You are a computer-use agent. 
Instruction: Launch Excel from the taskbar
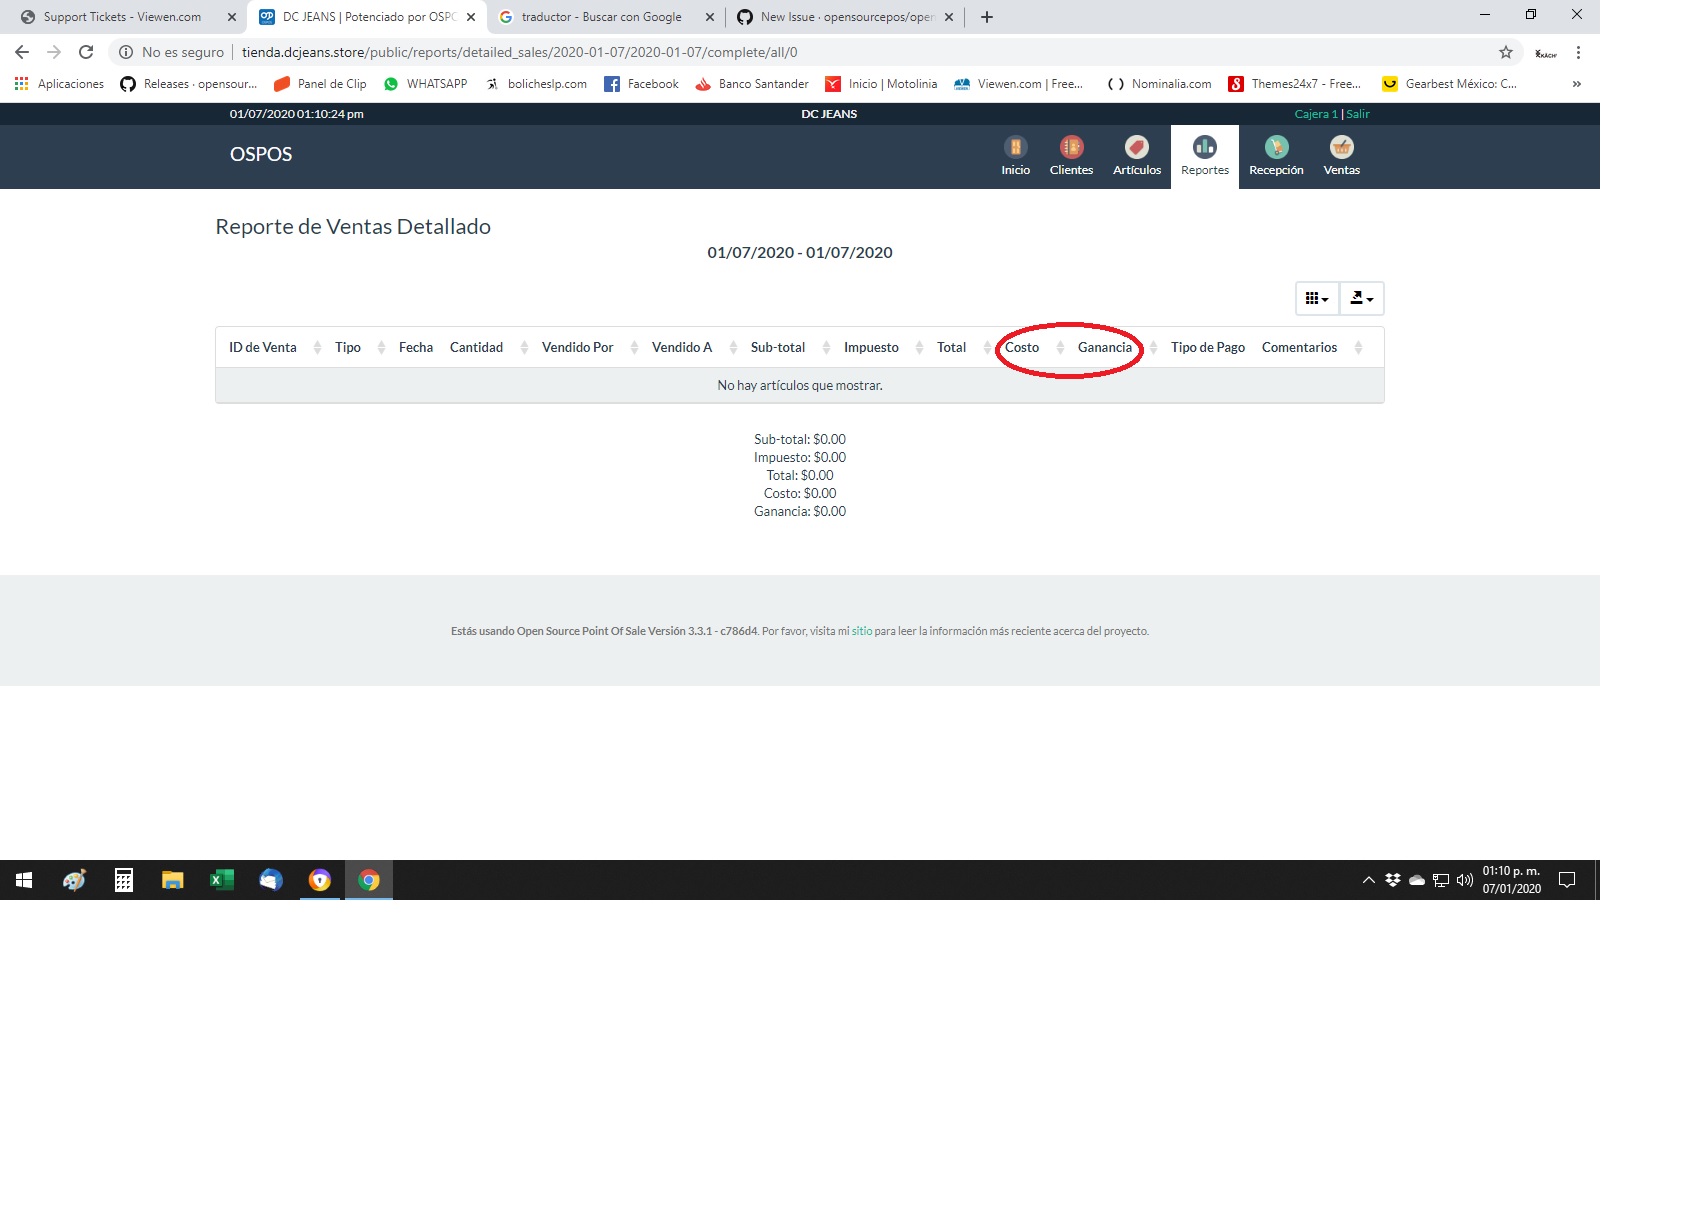[x=221, y=880]
